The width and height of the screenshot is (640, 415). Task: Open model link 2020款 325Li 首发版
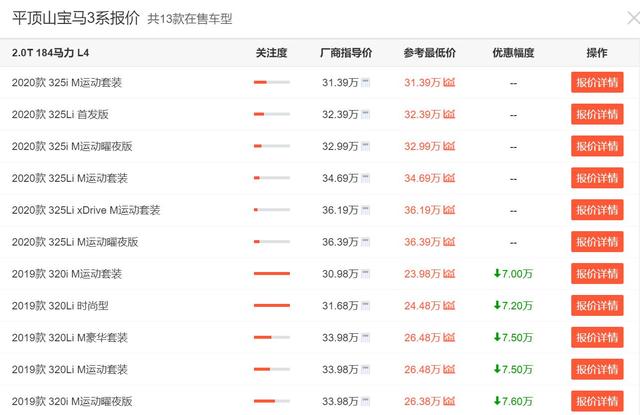tap(60, 114)
